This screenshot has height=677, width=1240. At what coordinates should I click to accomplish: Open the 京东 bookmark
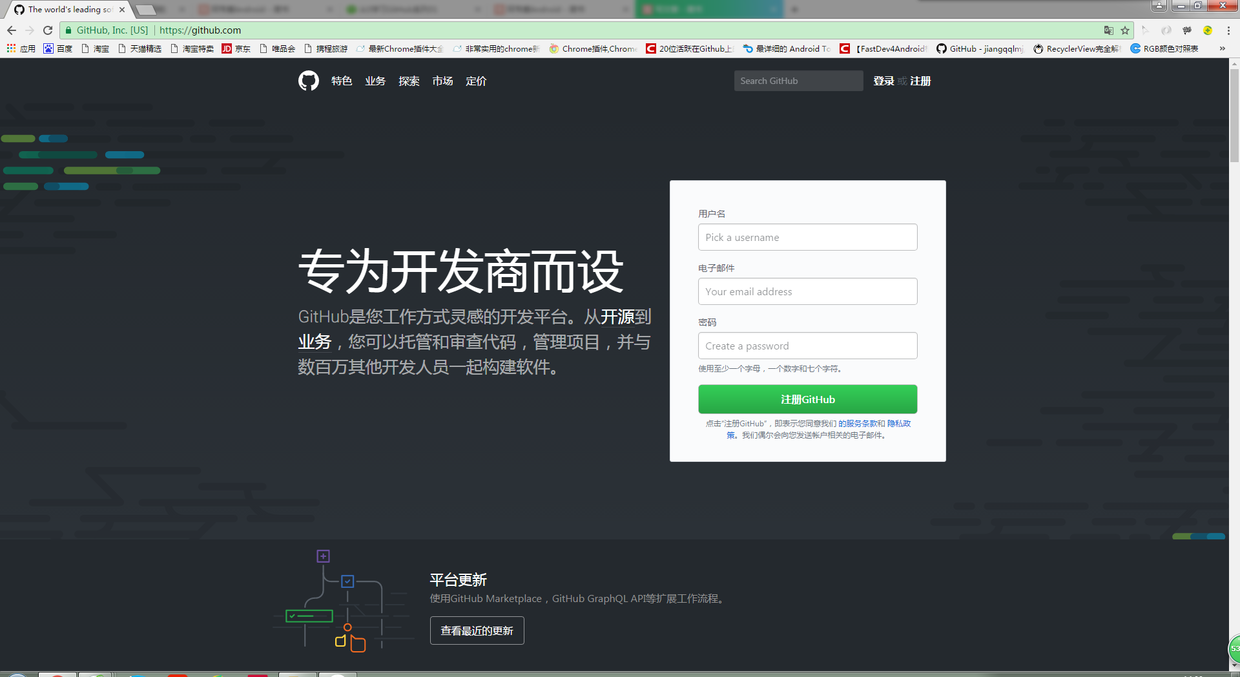click(x=236, y=48)
